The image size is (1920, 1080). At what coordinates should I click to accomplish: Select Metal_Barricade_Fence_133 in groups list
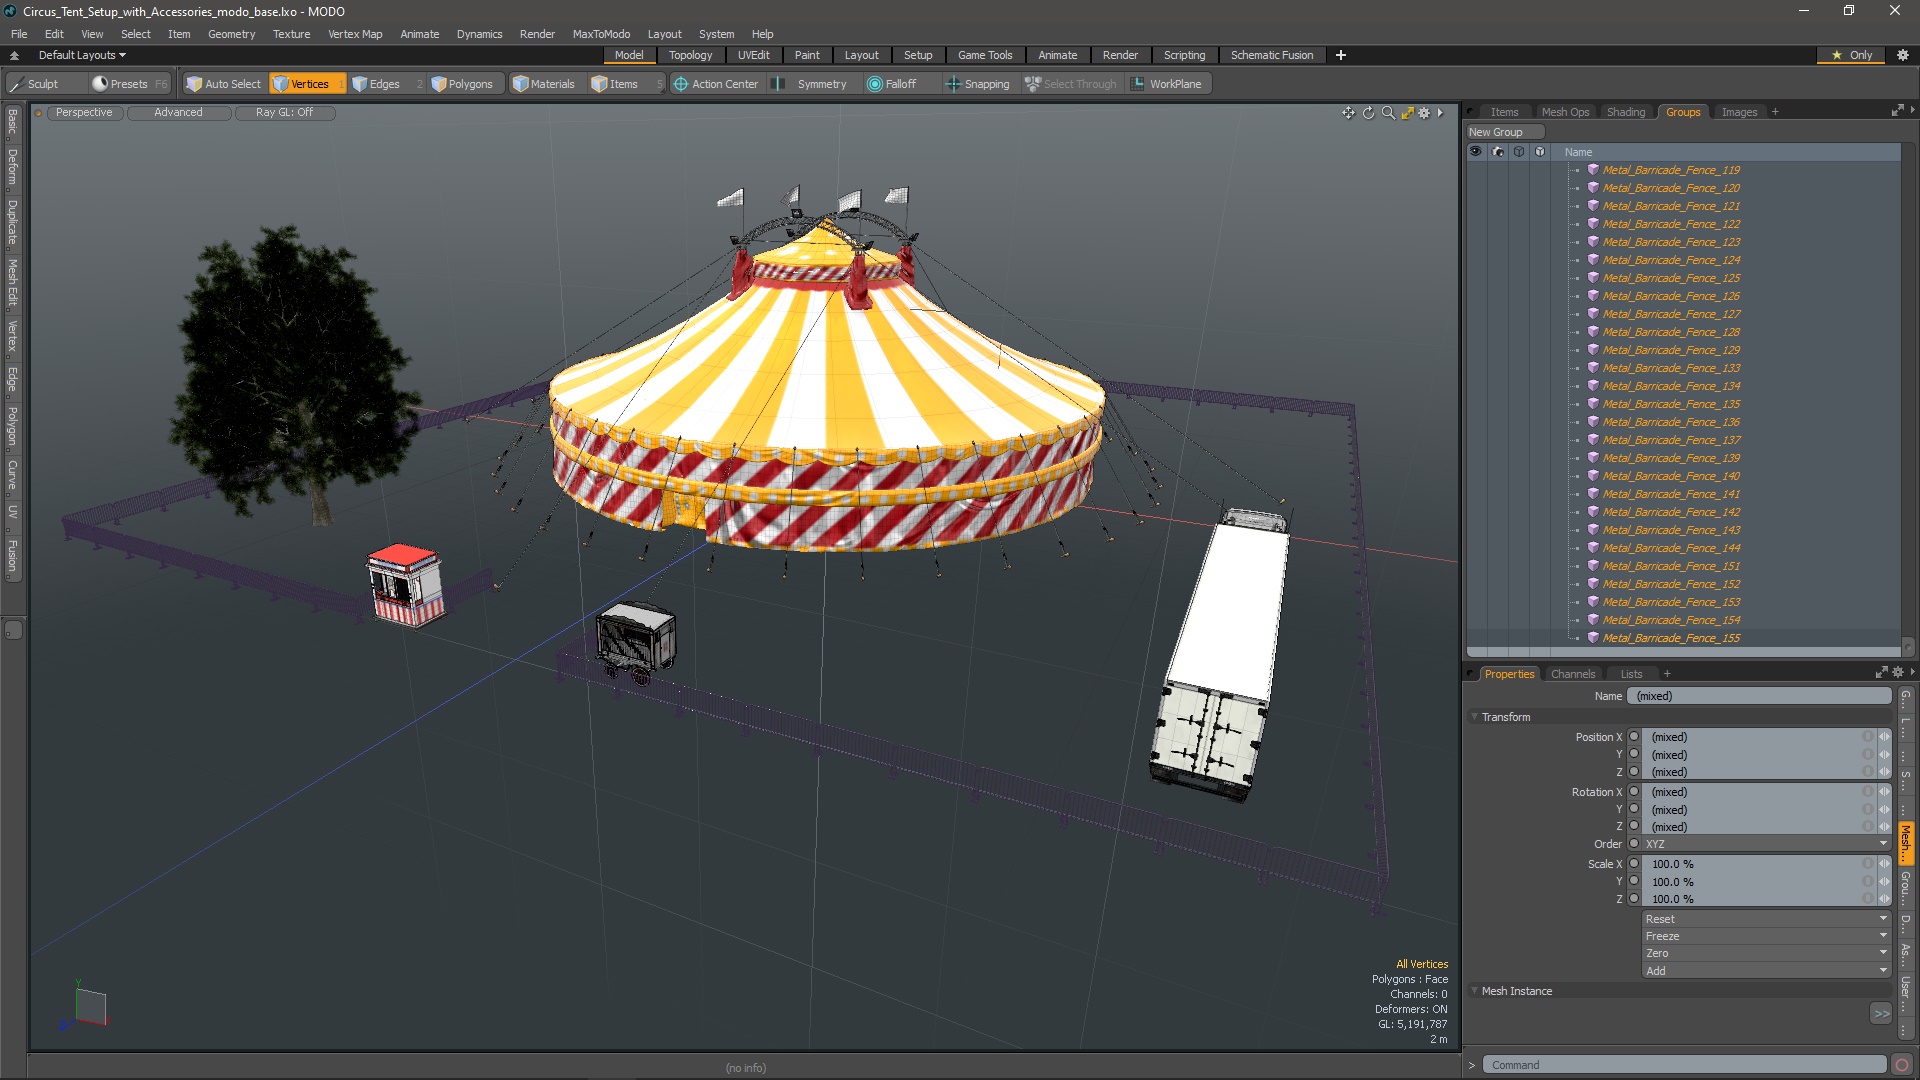[1671, 368]
